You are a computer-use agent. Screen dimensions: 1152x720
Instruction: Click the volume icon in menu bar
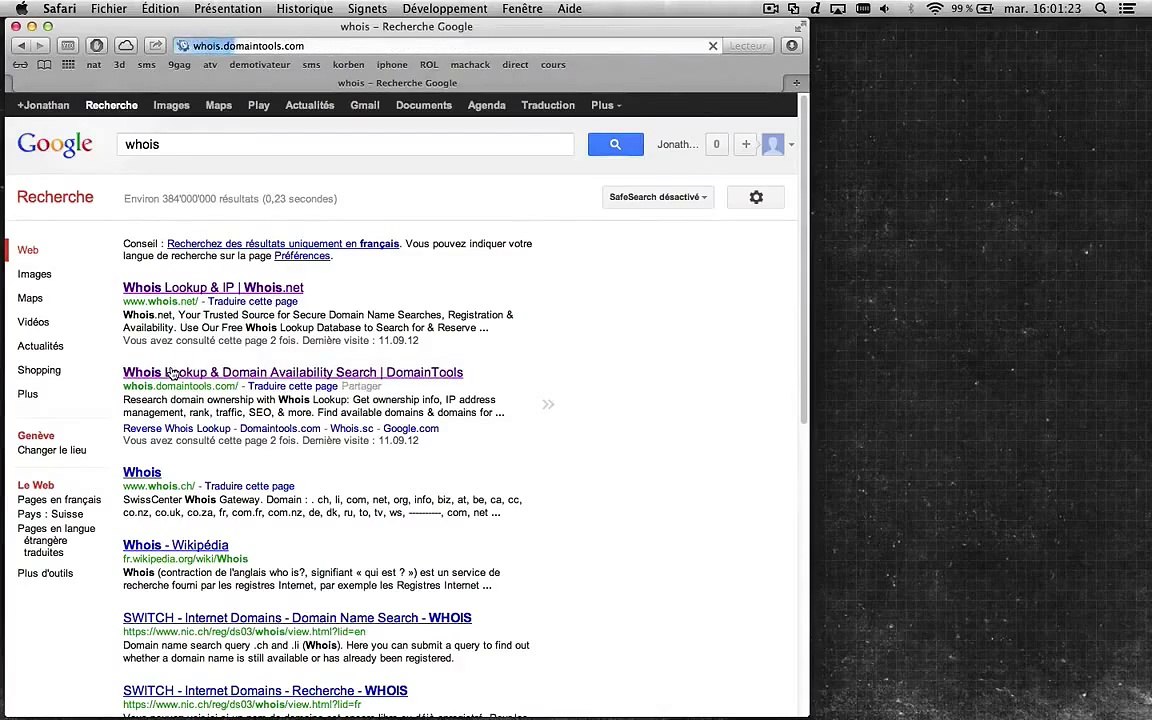point(885,9)
